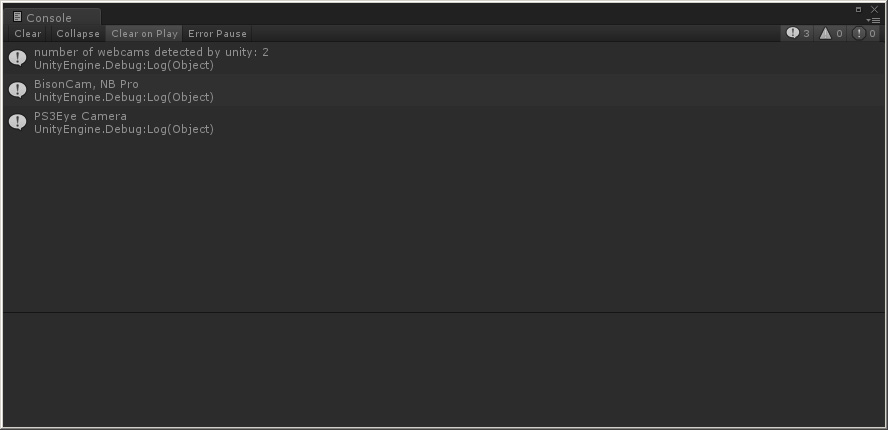
Task: Toggle info messages filter showing 3
Action: (797, 33)
